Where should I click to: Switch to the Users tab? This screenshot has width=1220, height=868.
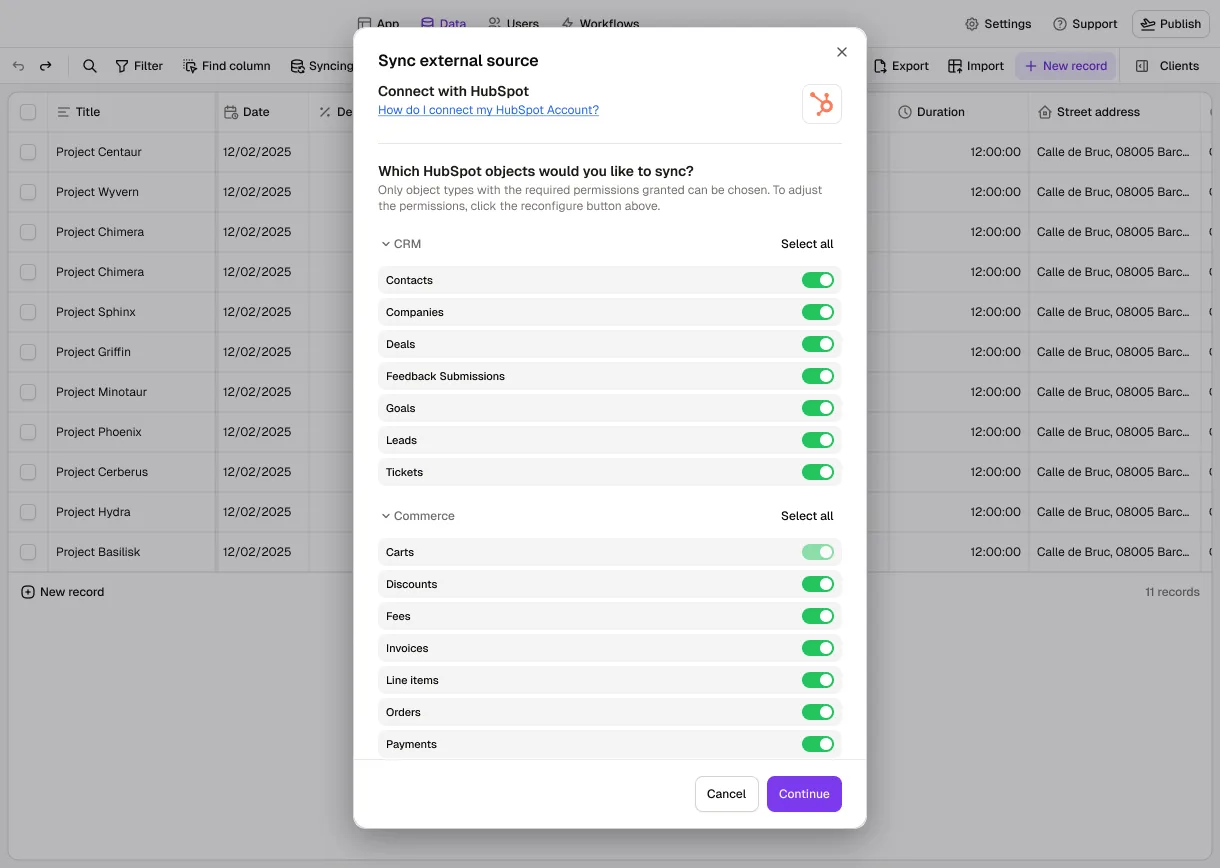[514, 24]
